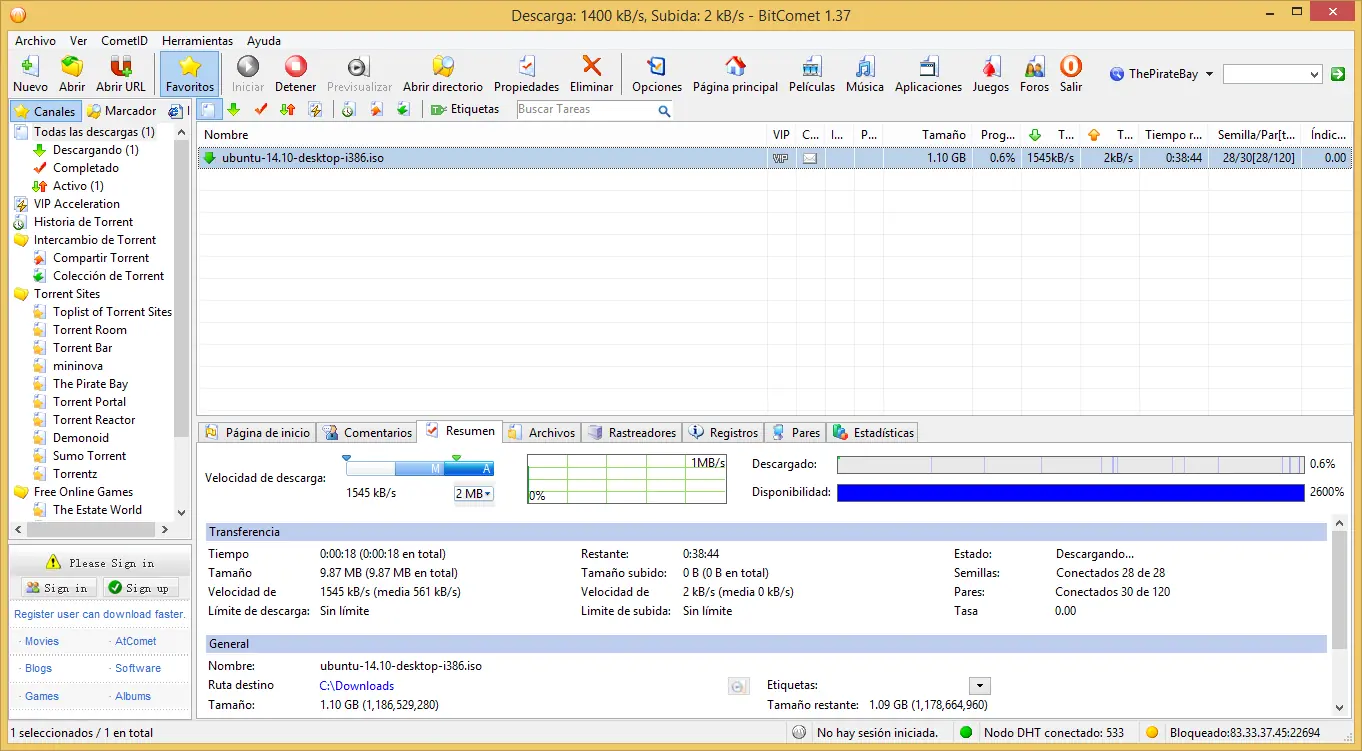Toggle the Favoritos star button

point(190,74)
